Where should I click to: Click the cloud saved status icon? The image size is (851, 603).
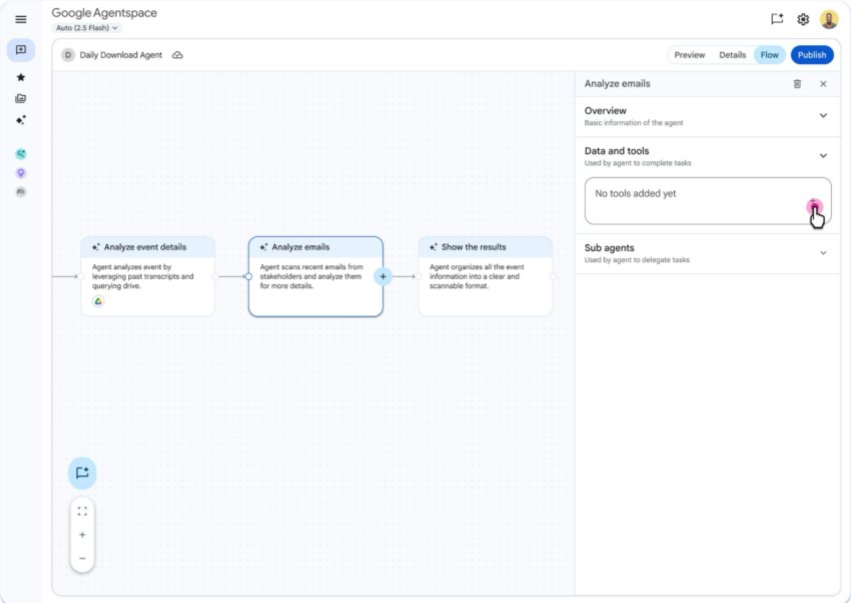[177, 55]
